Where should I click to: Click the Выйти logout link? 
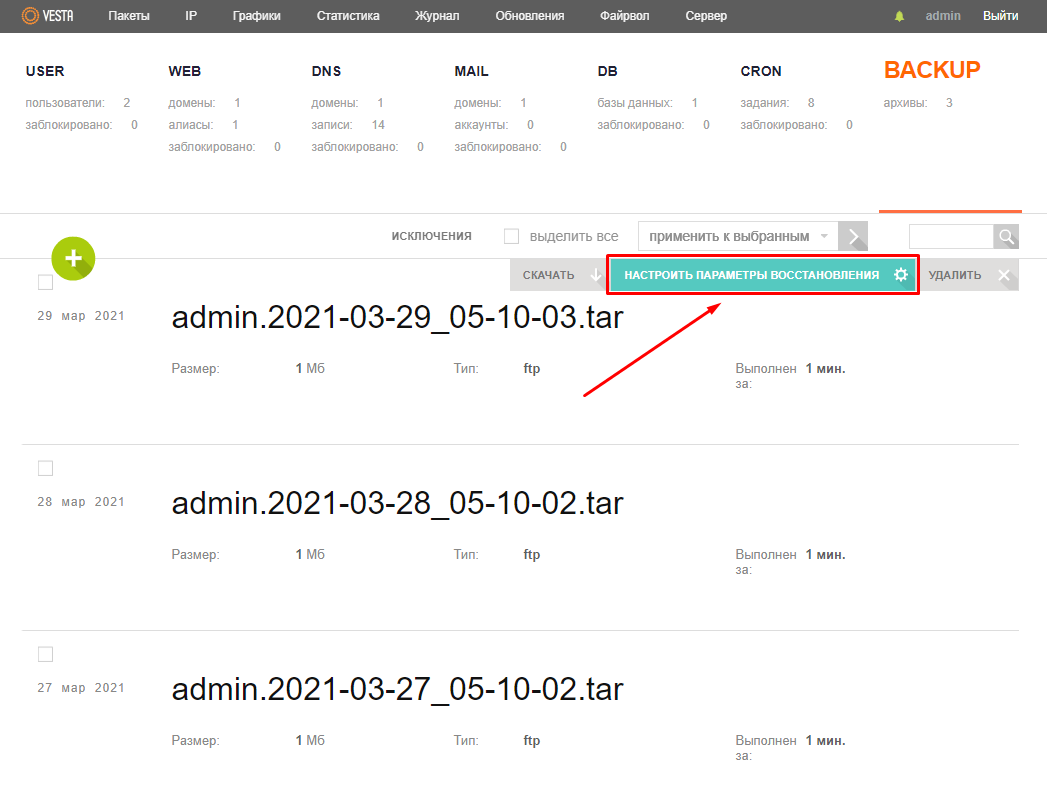click(x=1000, y=16)
